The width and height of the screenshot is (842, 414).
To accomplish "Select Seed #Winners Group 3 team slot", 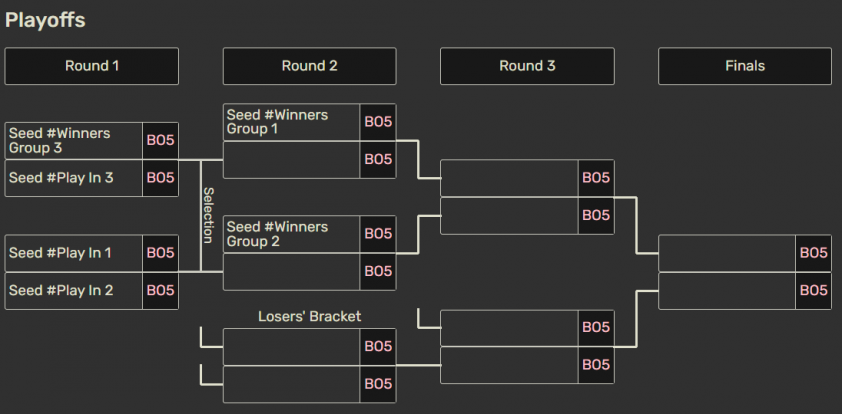I will coord(74,141).
